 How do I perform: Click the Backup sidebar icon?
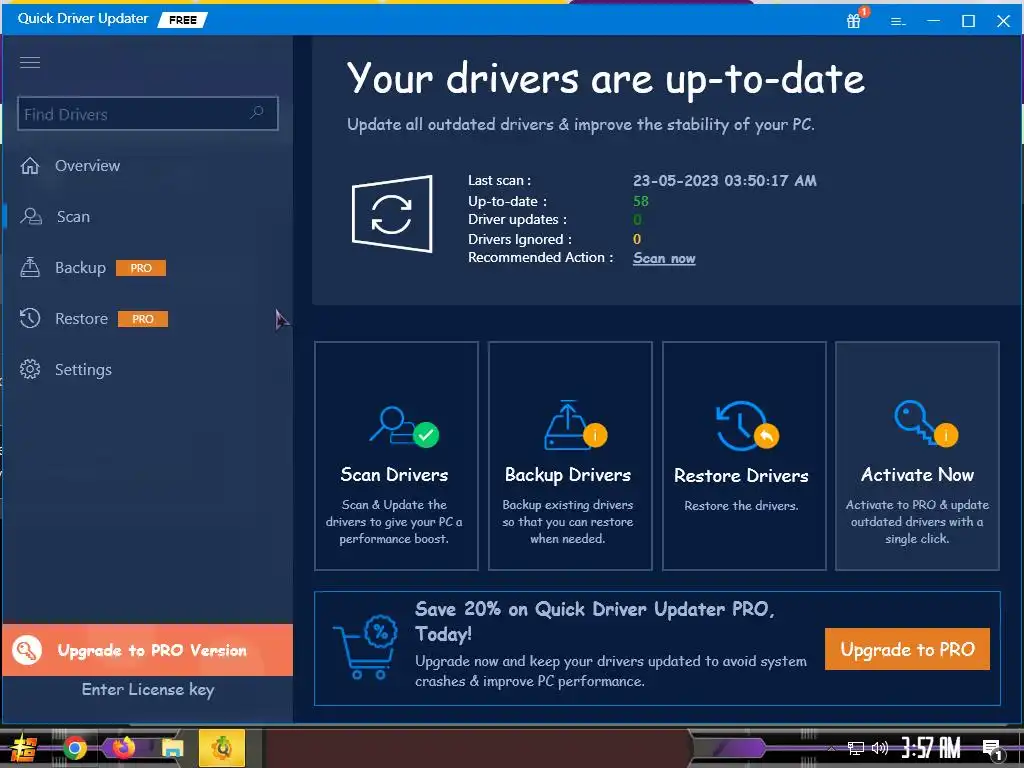pos(30,267)
